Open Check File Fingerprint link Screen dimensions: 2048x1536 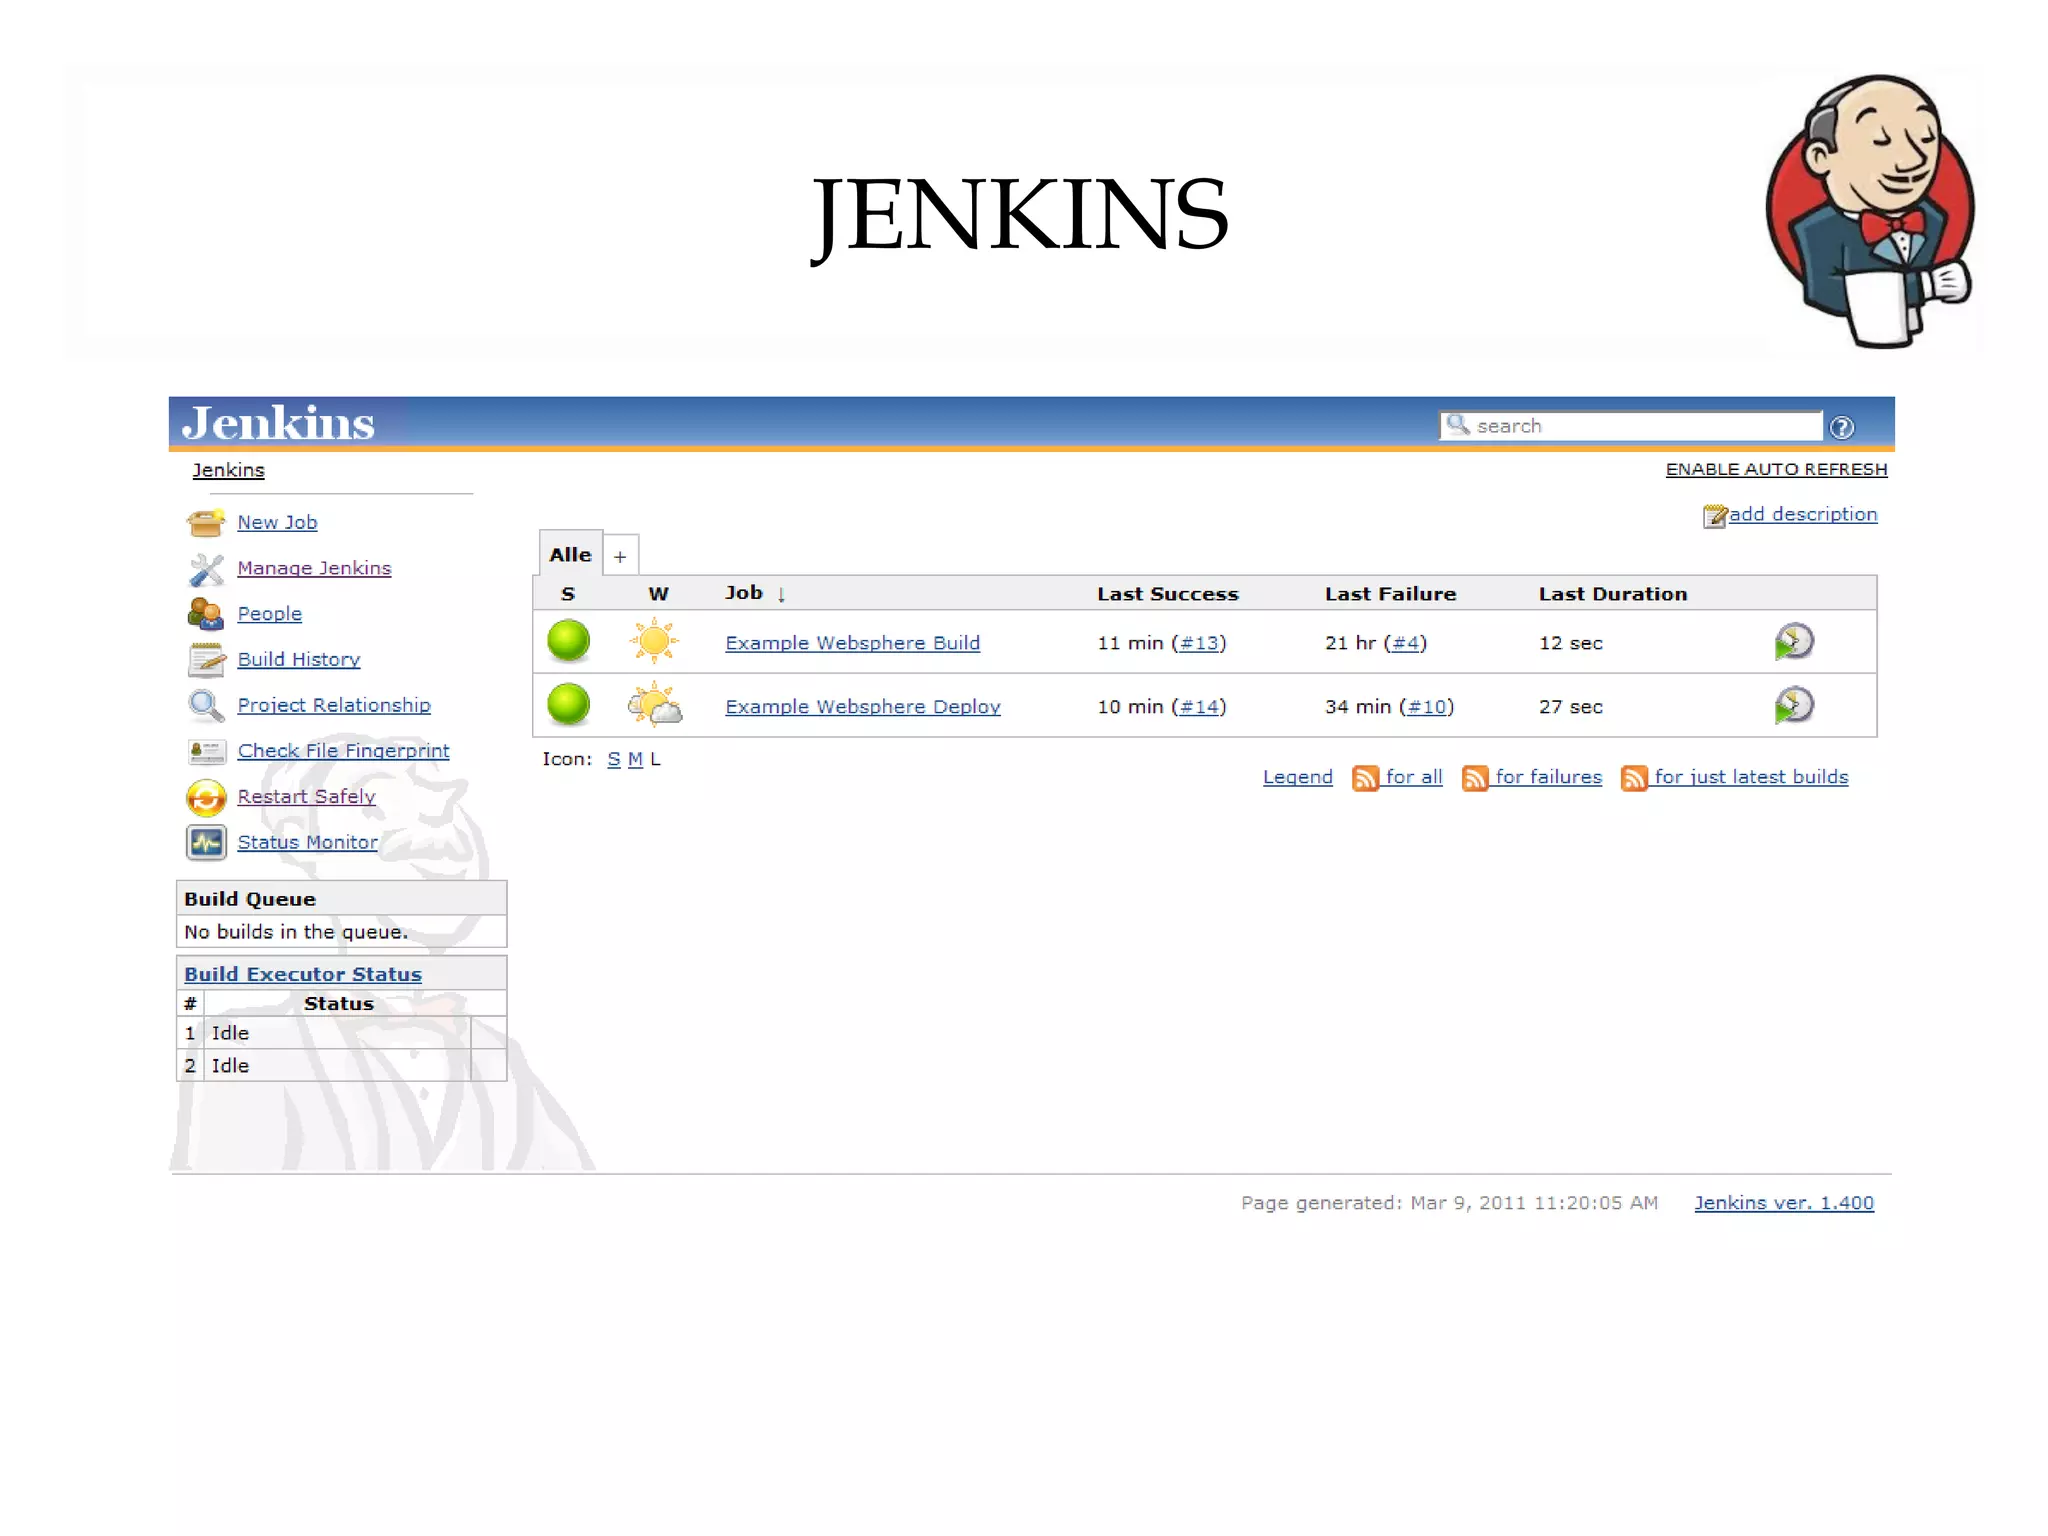(x=343, y=751)
